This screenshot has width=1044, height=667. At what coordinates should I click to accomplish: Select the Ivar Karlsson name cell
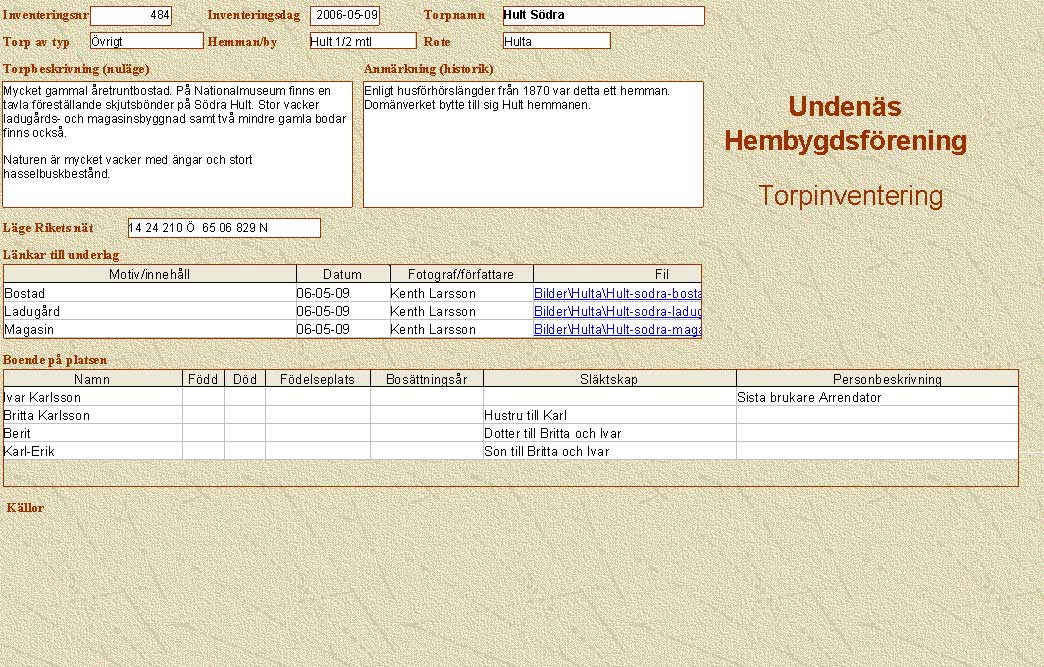[x=92, y=398]
